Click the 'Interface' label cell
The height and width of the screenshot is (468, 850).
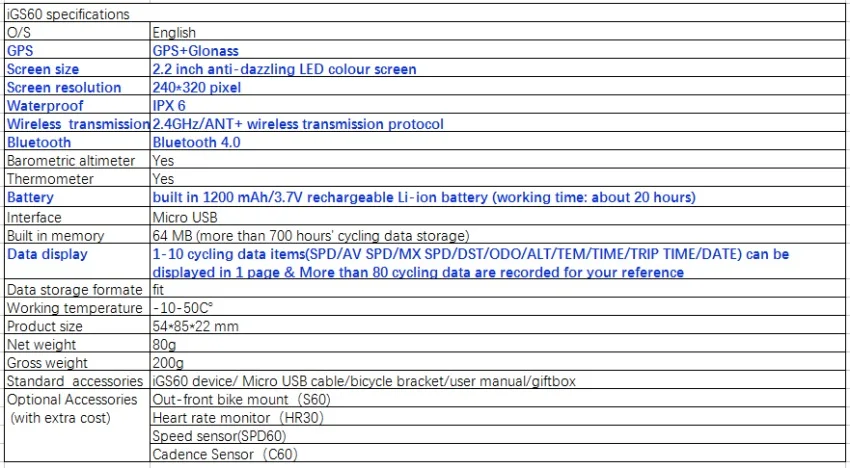tap(78, 217)
